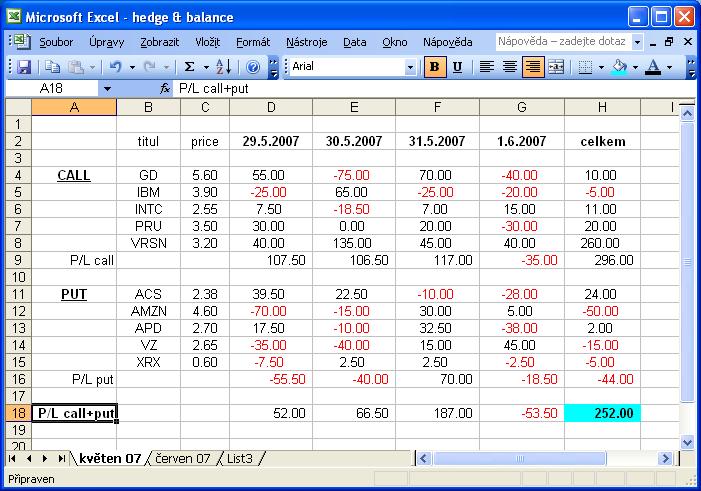This screenshot has width=701, height=491.
Task: Click the Excel application icon in title bar
Action: (13, 17)
